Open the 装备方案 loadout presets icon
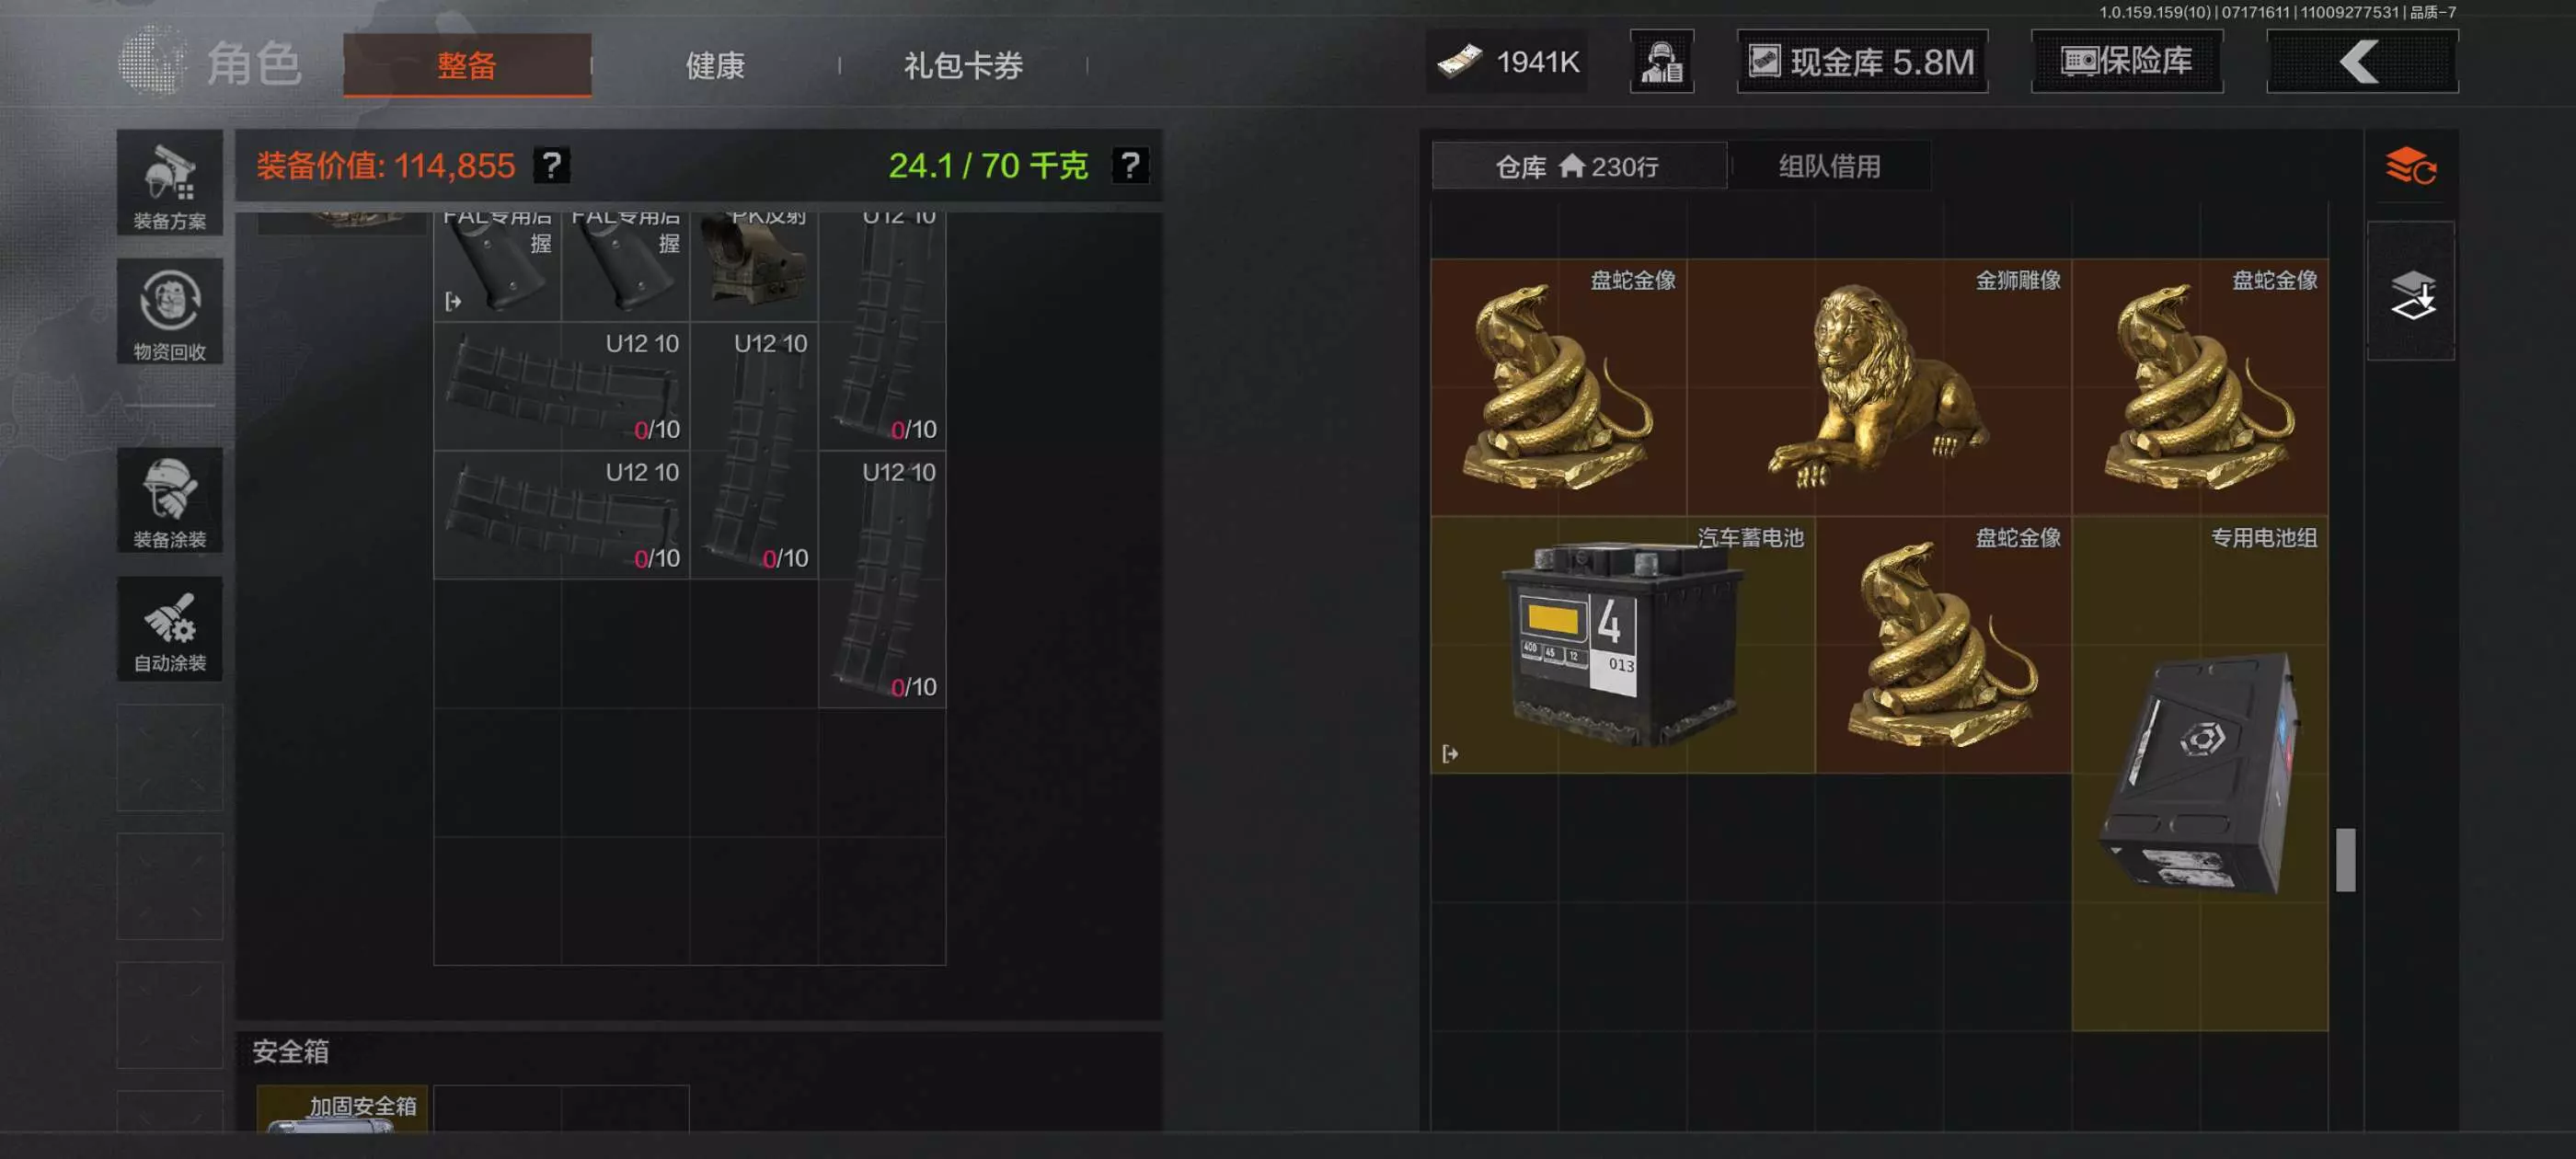Screen dimensions: 2576x1159 [169, 183]
